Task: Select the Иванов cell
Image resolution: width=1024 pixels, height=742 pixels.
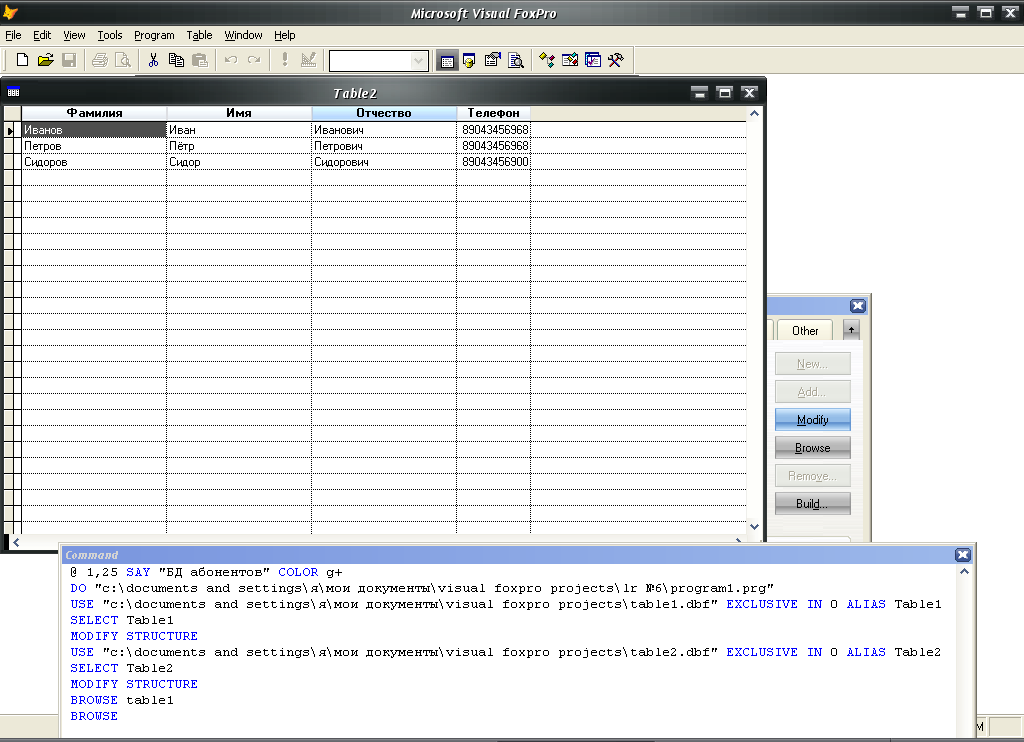Action: (x=94, y=130)
